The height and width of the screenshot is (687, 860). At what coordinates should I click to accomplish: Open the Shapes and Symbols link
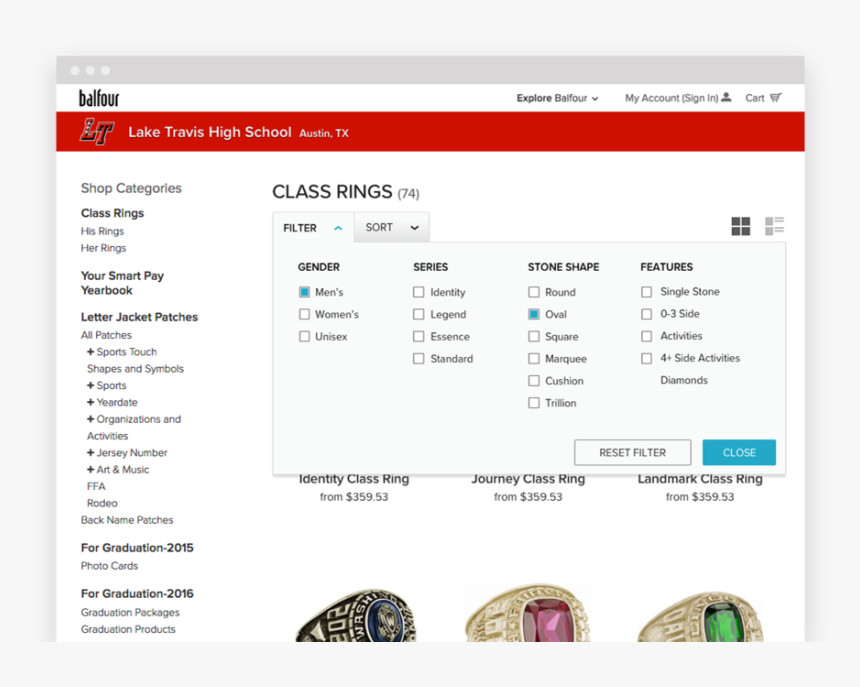(135, 369)
